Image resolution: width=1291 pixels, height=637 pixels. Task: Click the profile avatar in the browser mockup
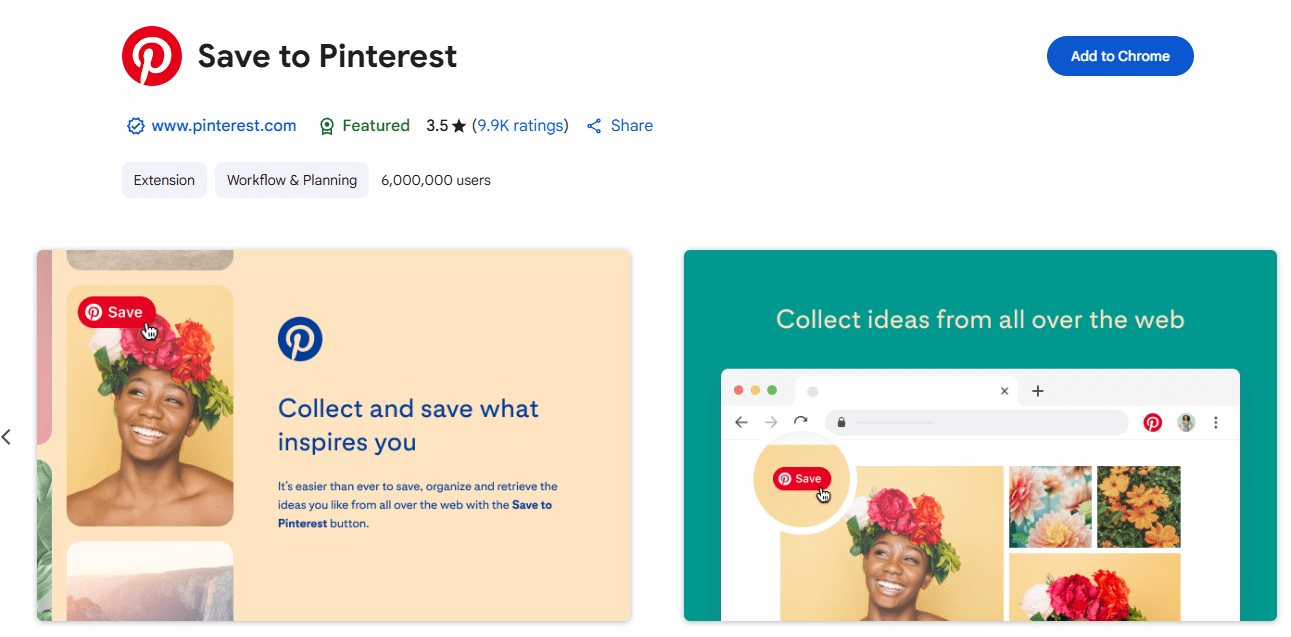click(x=1185, y=422)
